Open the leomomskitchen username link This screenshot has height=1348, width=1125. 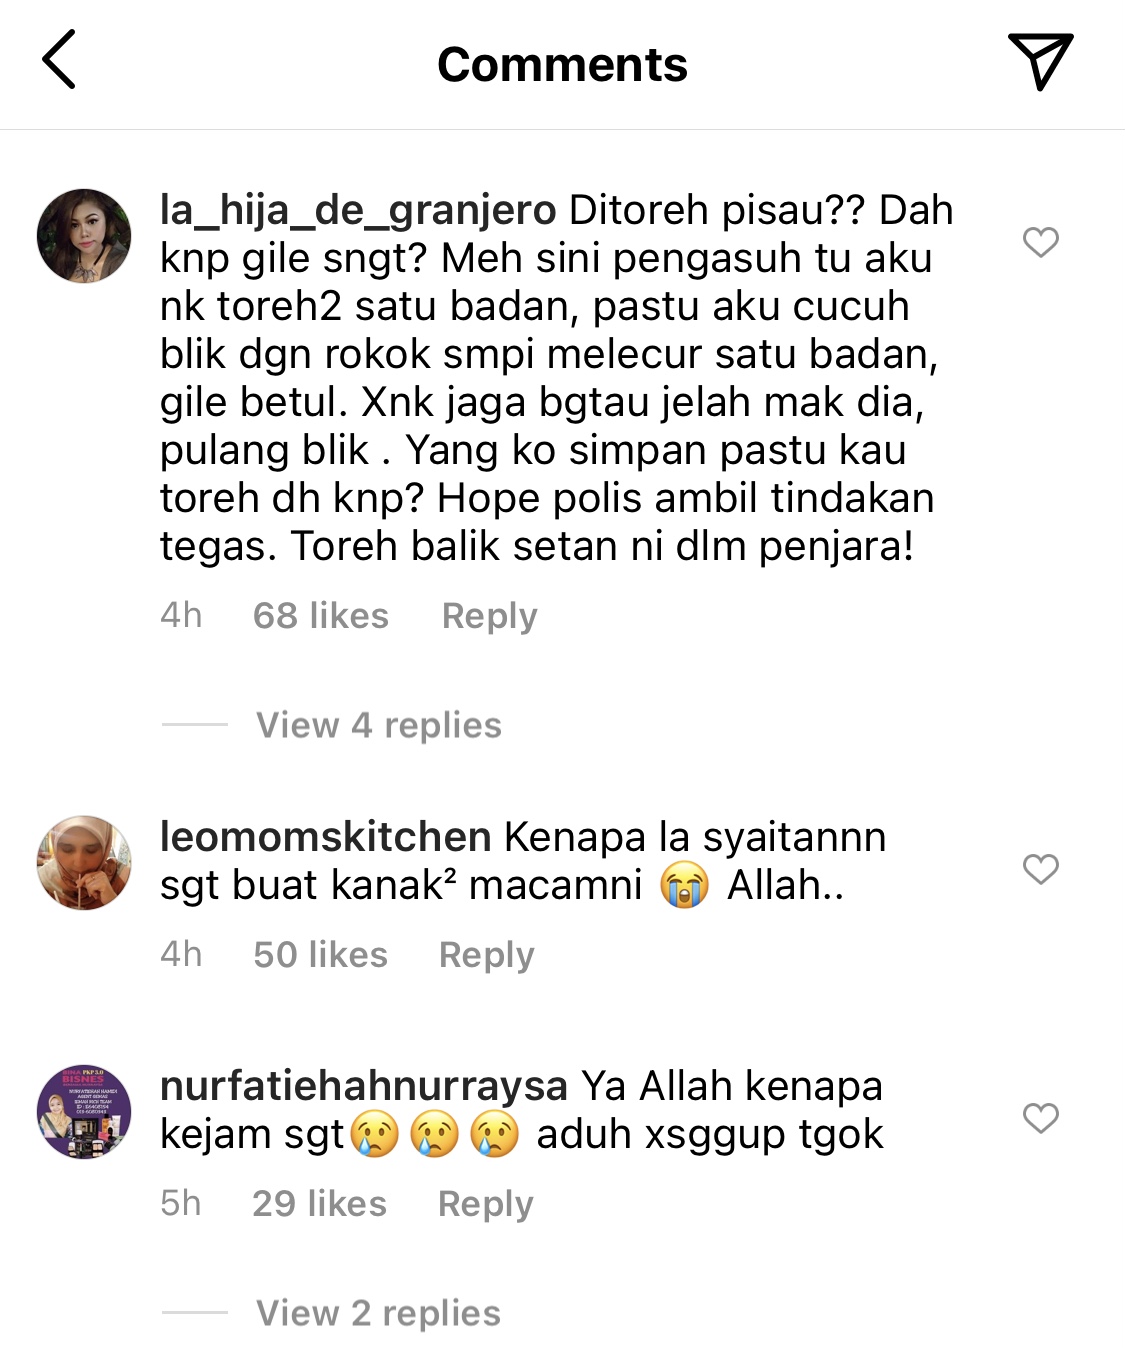pyautogui.click(x=326, y=837)
